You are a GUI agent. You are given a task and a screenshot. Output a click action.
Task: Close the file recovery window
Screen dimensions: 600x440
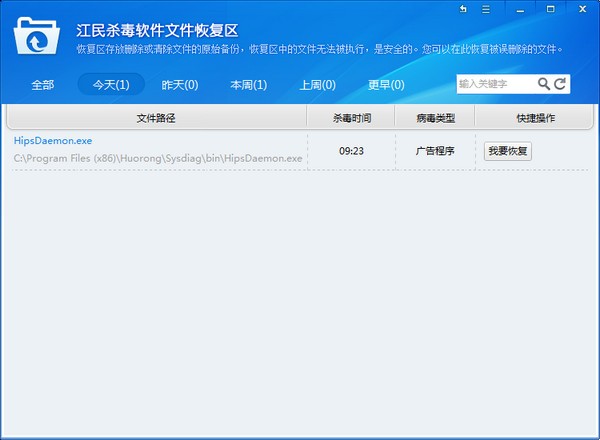pos(582,9)
